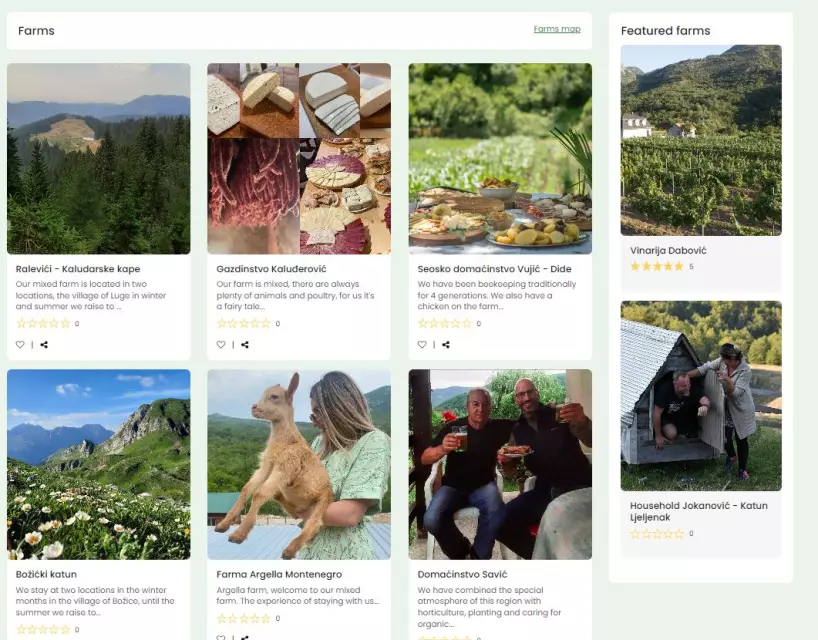818x640 pixels.
Task: Click star rating for Gazdinstvo Kaluderović
Action: click(x=244, y=324)
